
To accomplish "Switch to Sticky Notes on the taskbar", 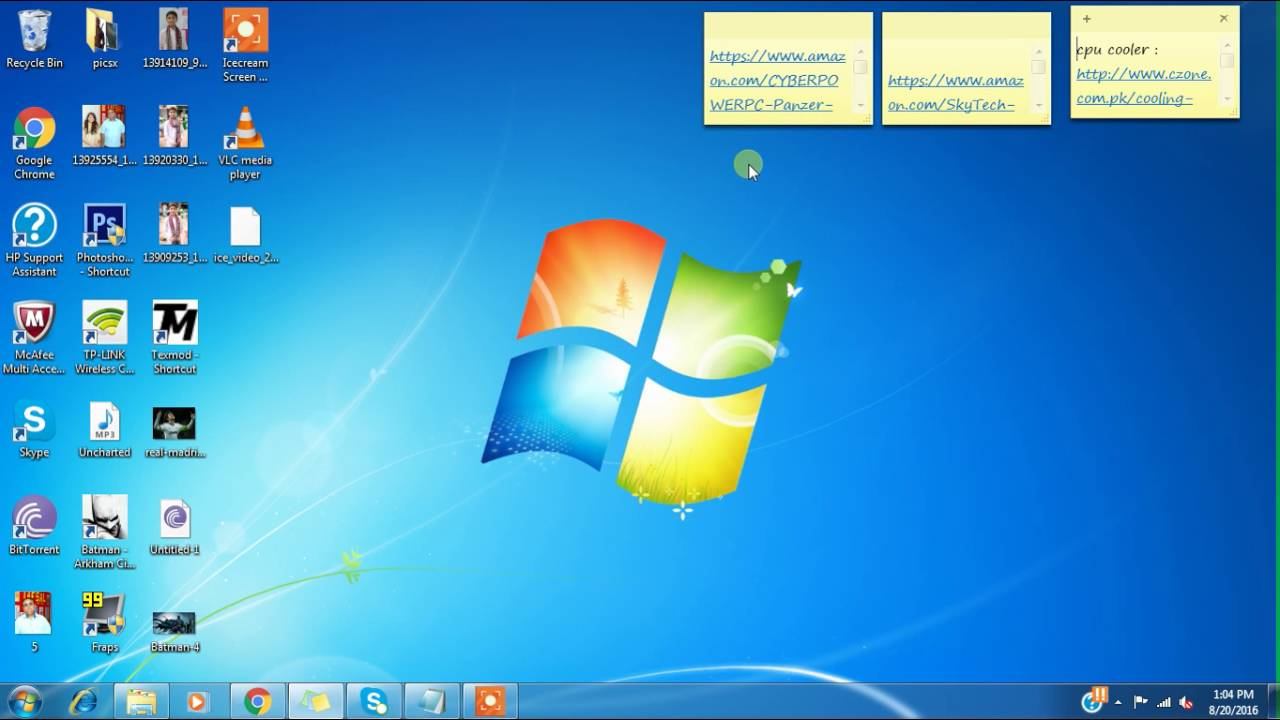I will (316, 702).
